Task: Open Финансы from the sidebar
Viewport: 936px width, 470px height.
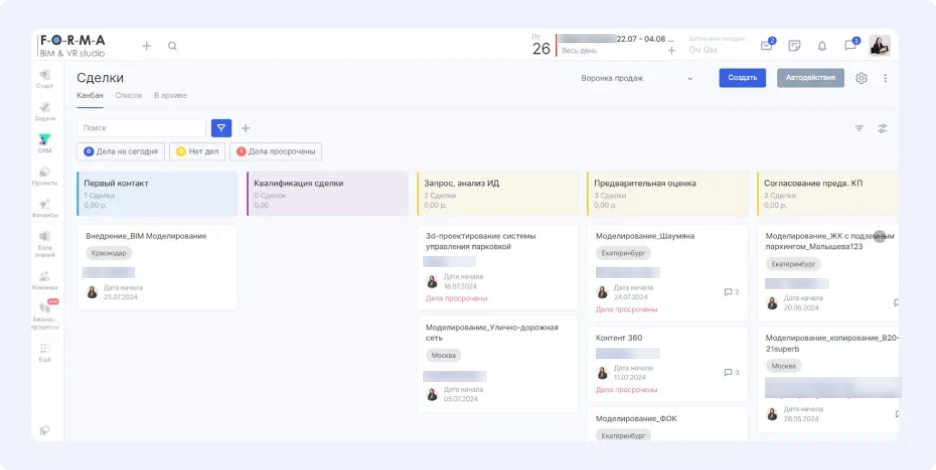Action: (x=45, y=206)
